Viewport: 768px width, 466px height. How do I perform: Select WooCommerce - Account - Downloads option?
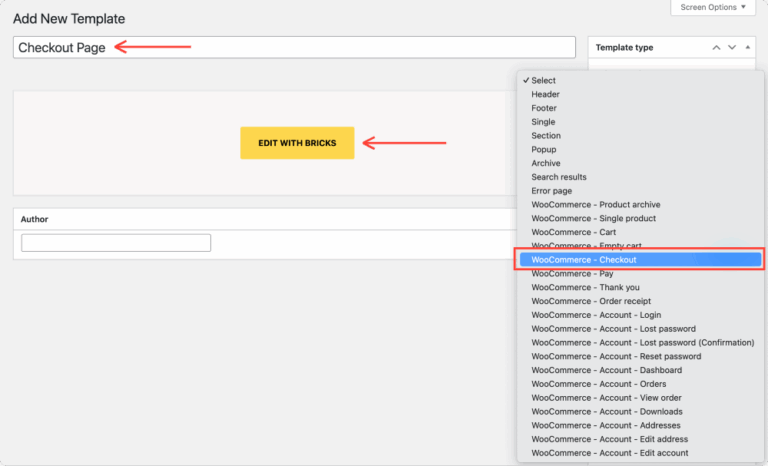[x=641, y=412]
